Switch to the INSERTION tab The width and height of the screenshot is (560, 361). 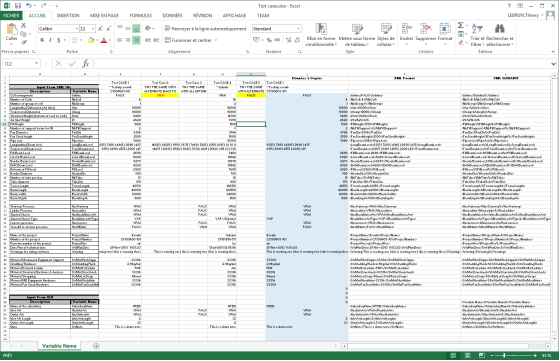[x=68, y=15]
